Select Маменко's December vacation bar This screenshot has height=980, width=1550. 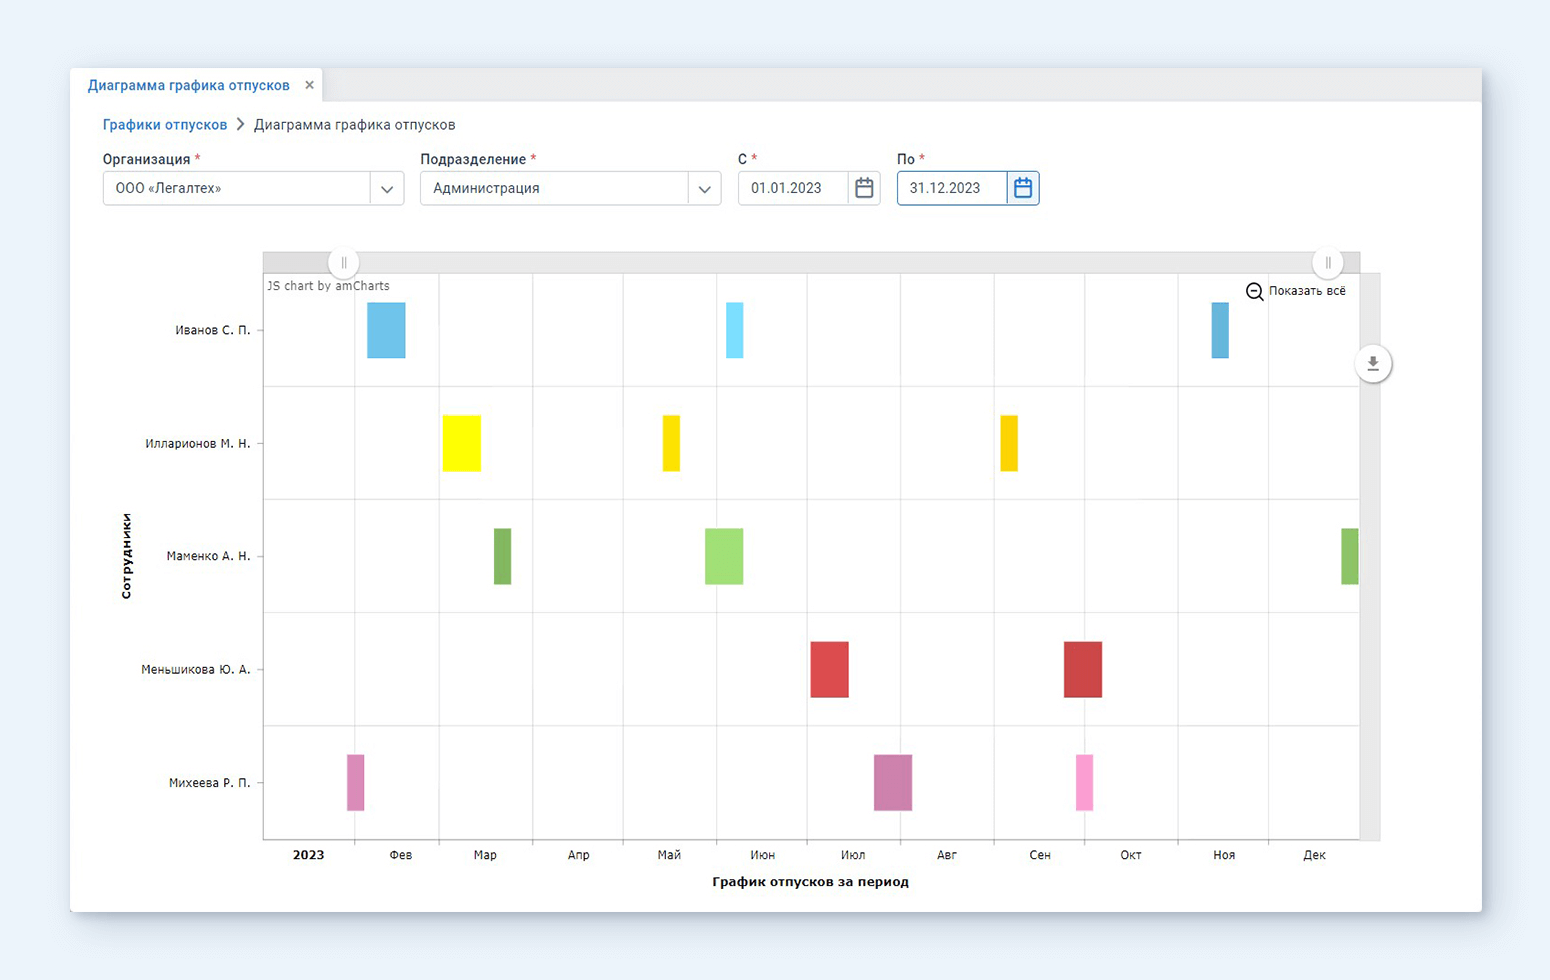tap(1350, 556)
